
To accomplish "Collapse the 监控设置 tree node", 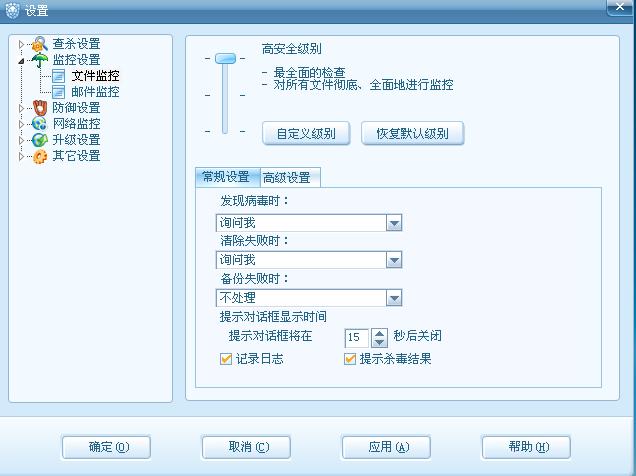I will (21, 61).
